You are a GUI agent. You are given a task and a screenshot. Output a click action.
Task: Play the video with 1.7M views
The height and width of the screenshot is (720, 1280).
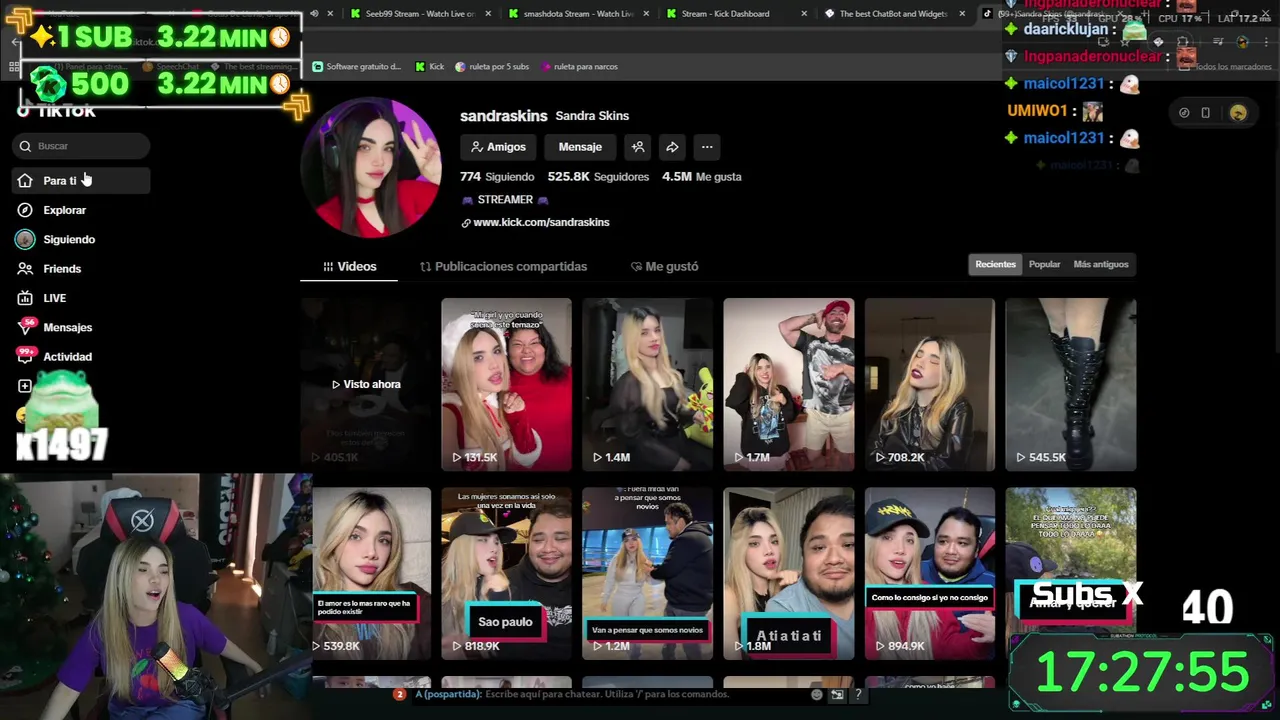[789, 384]
